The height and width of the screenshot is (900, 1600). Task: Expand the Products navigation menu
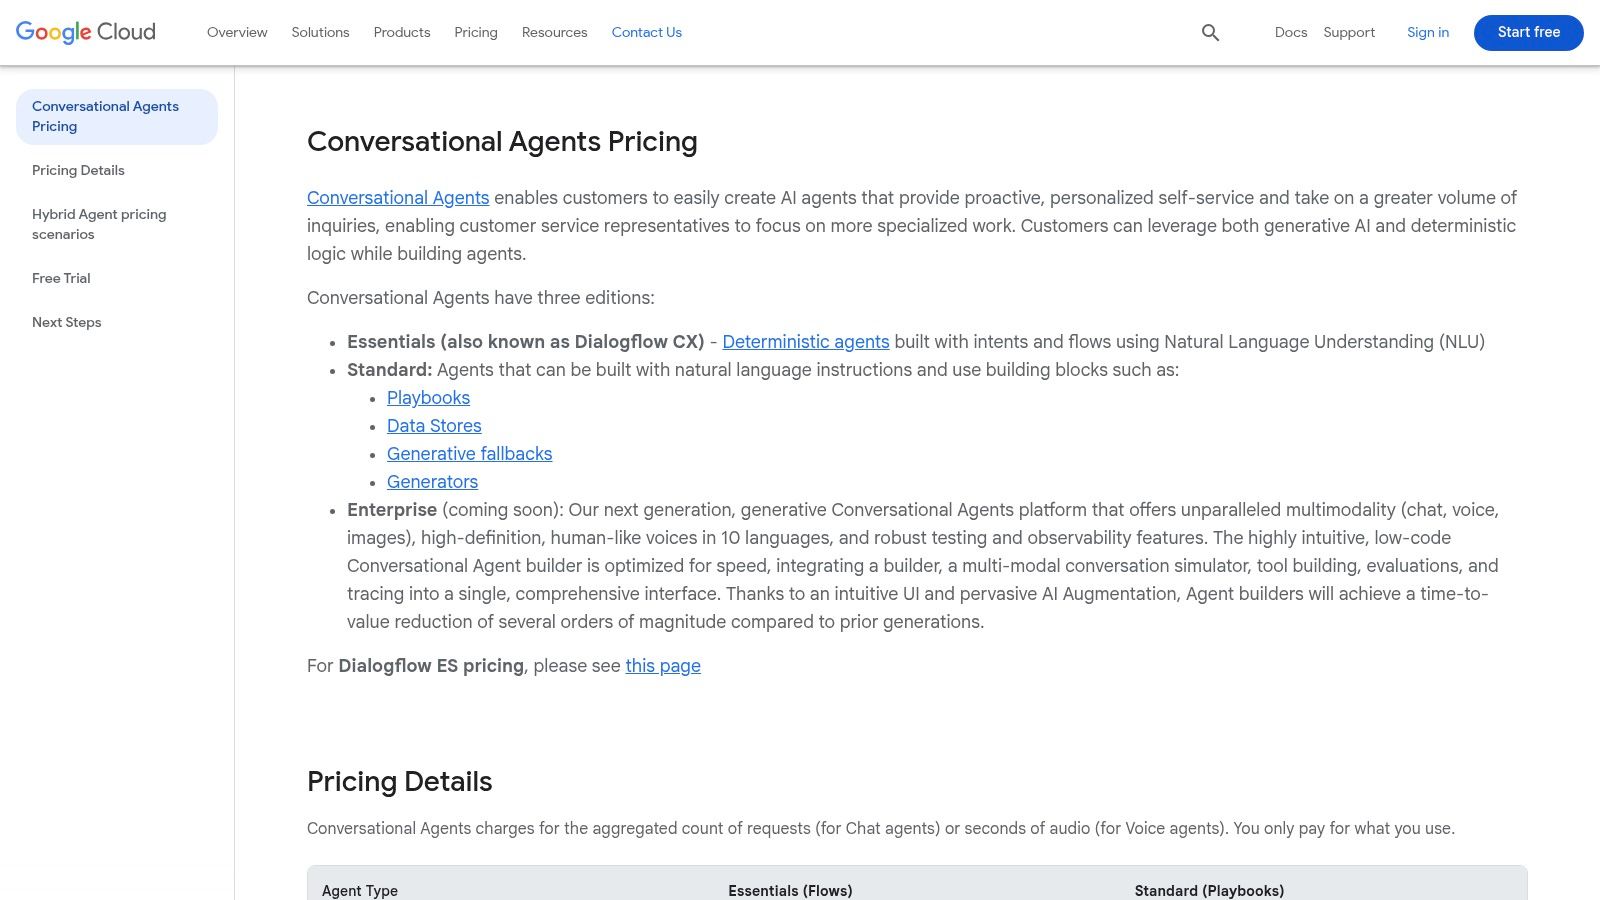[x=402, y=32]
